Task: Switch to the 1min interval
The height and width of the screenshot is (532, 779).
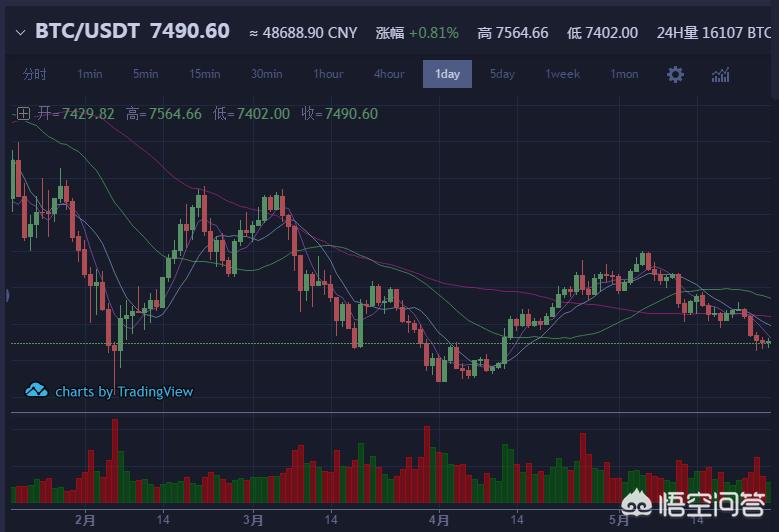Action: [x=90, y=75]
